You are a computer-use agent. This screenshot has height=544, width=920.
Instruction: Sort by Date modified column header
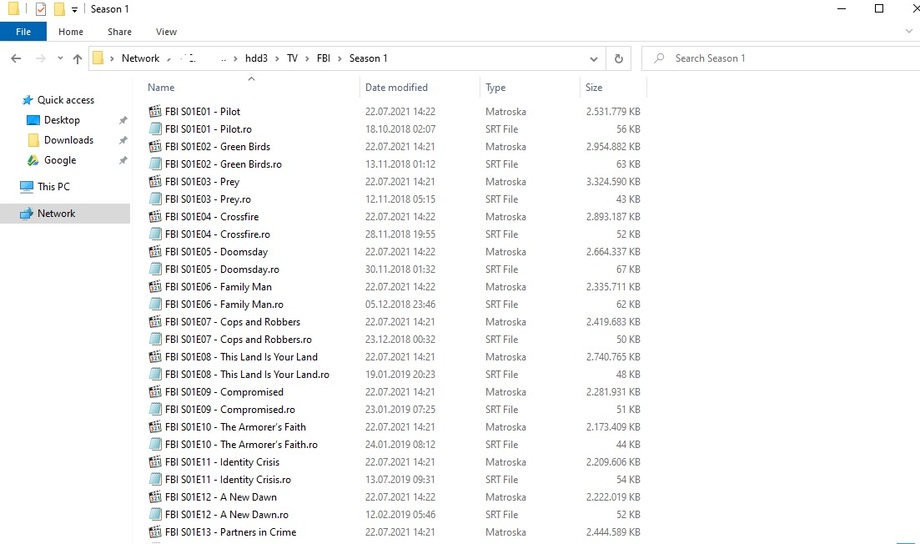click(396, 87)
